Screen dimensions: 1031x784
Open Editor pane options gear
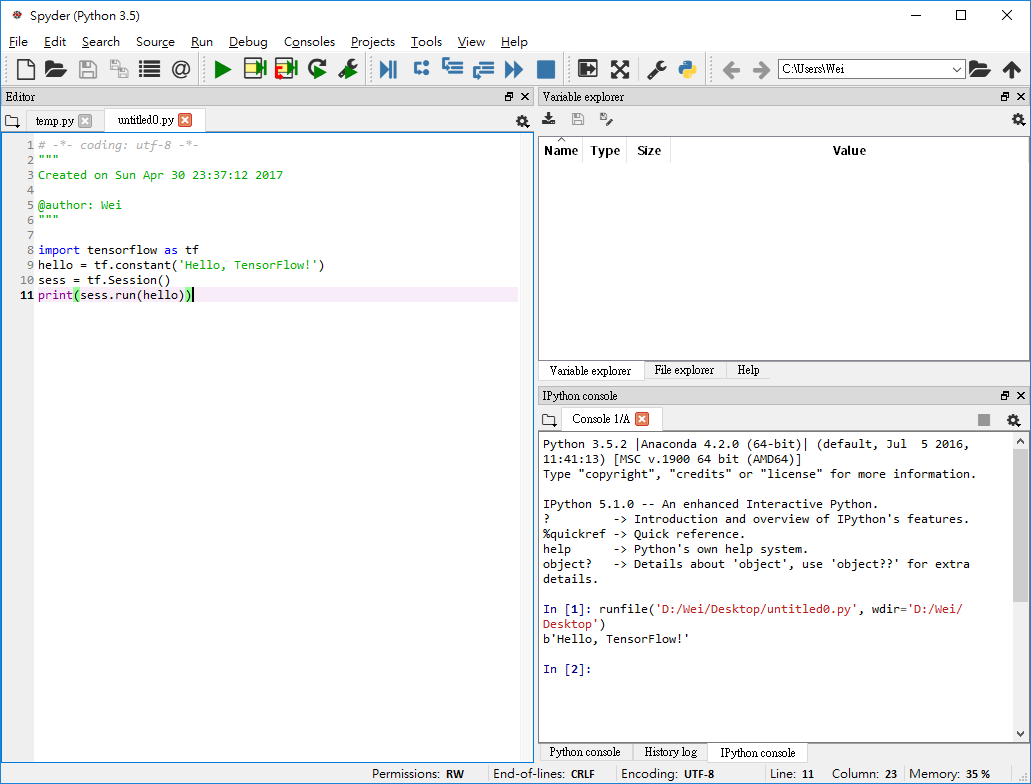[x=522, y=121]
